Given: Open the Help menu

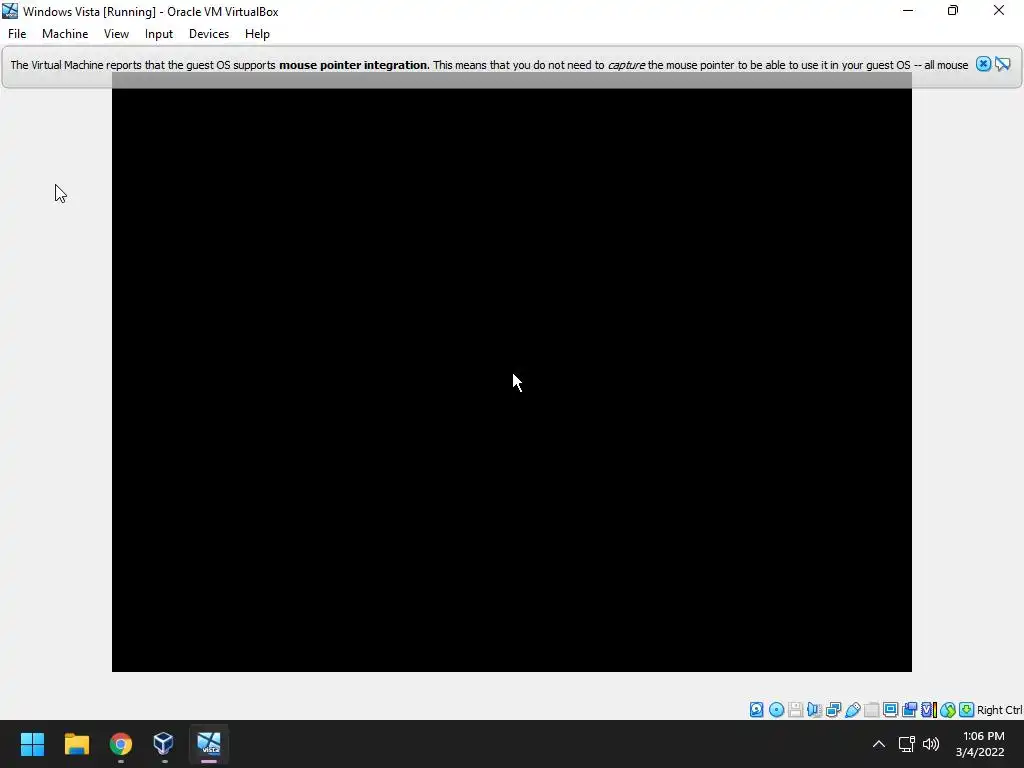Looking at the screenshot, I should coord(257,34).
